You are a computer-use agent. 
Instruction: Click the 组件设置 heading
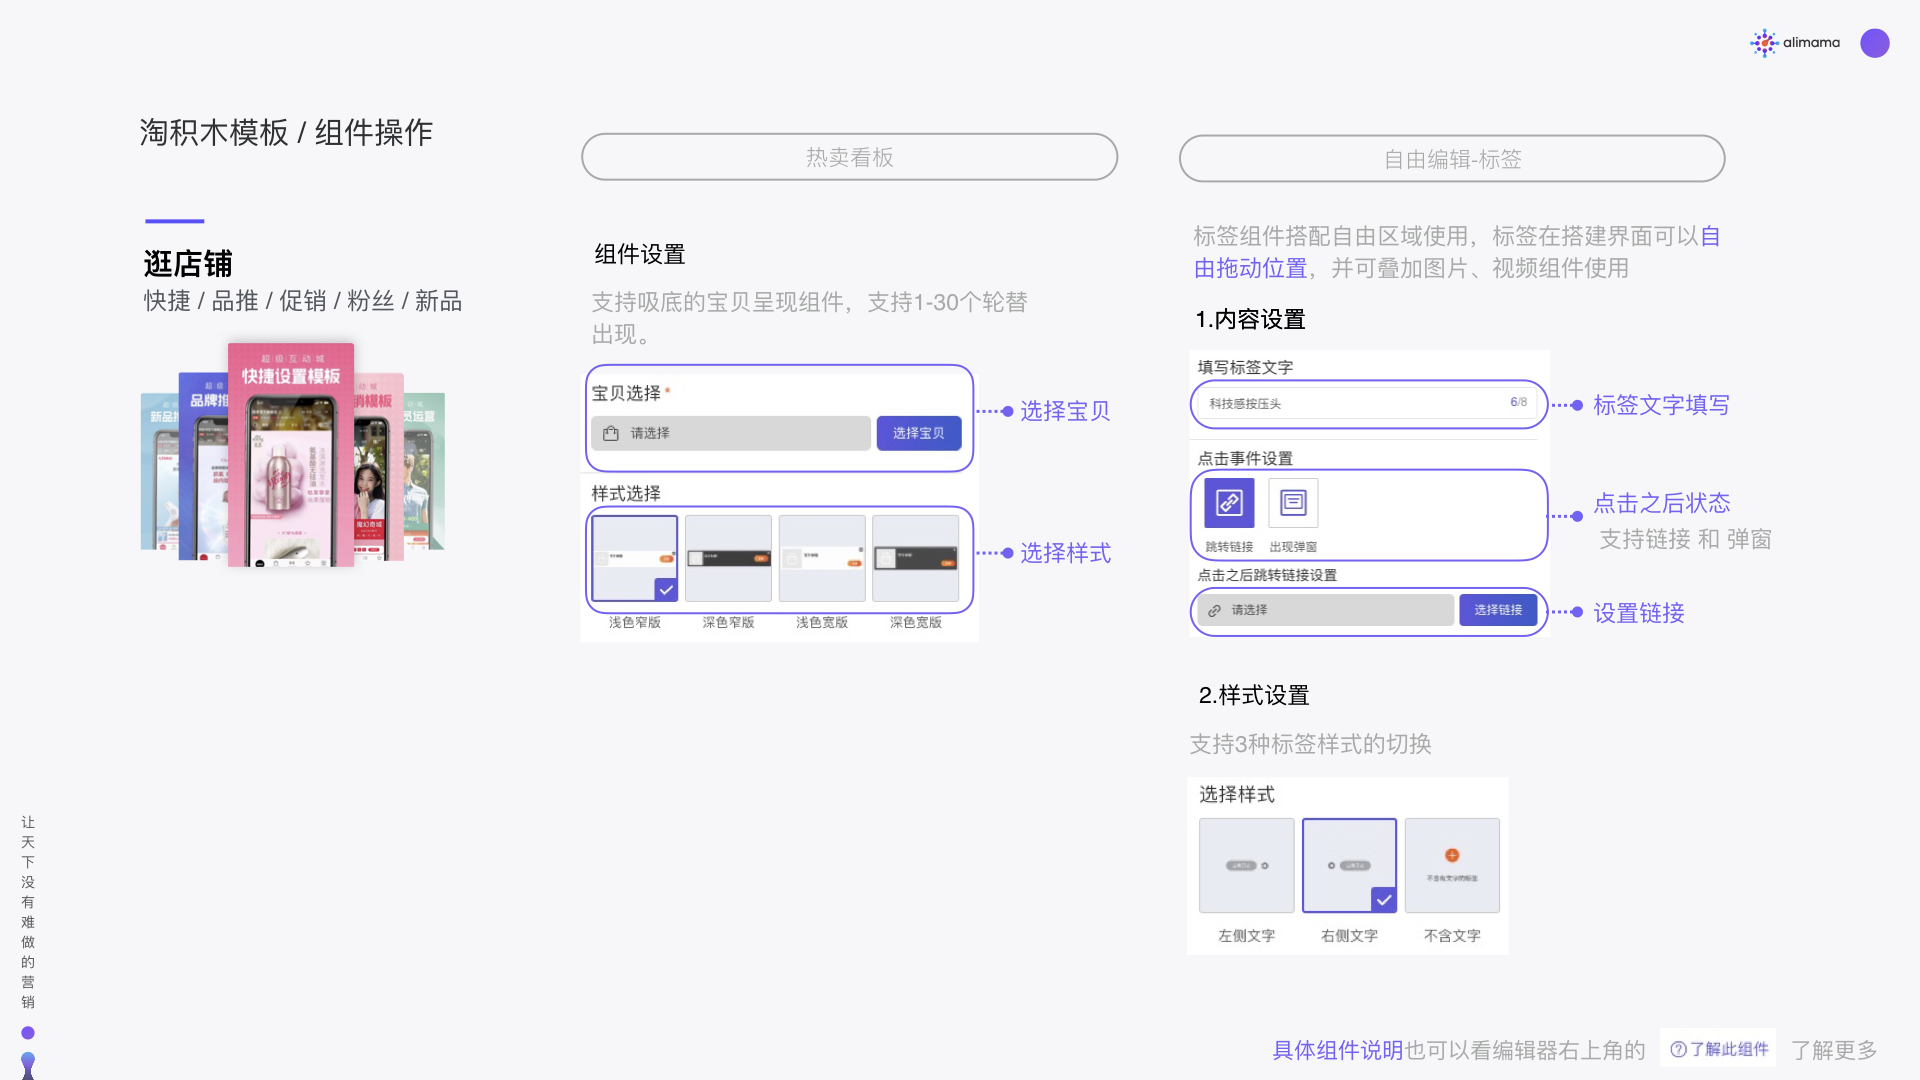640,254
